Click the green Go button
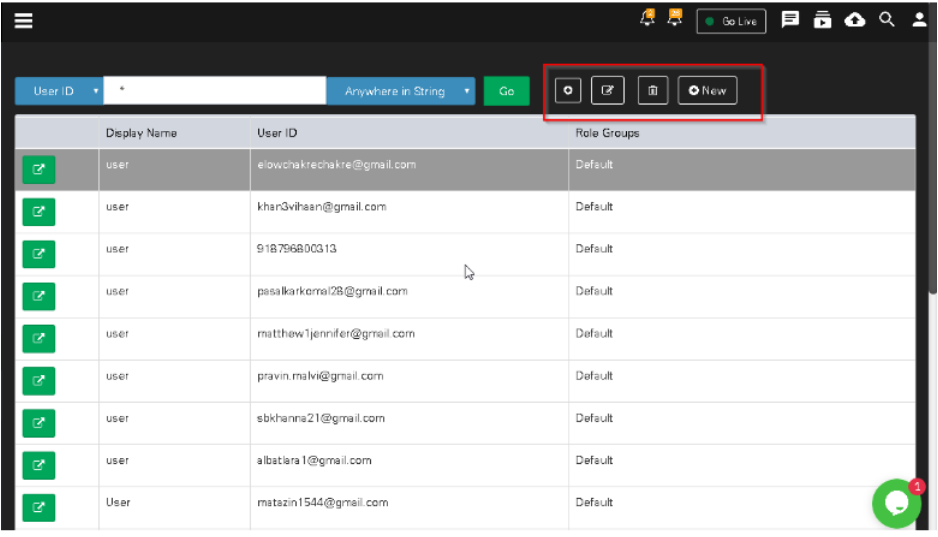 (506, 91)
